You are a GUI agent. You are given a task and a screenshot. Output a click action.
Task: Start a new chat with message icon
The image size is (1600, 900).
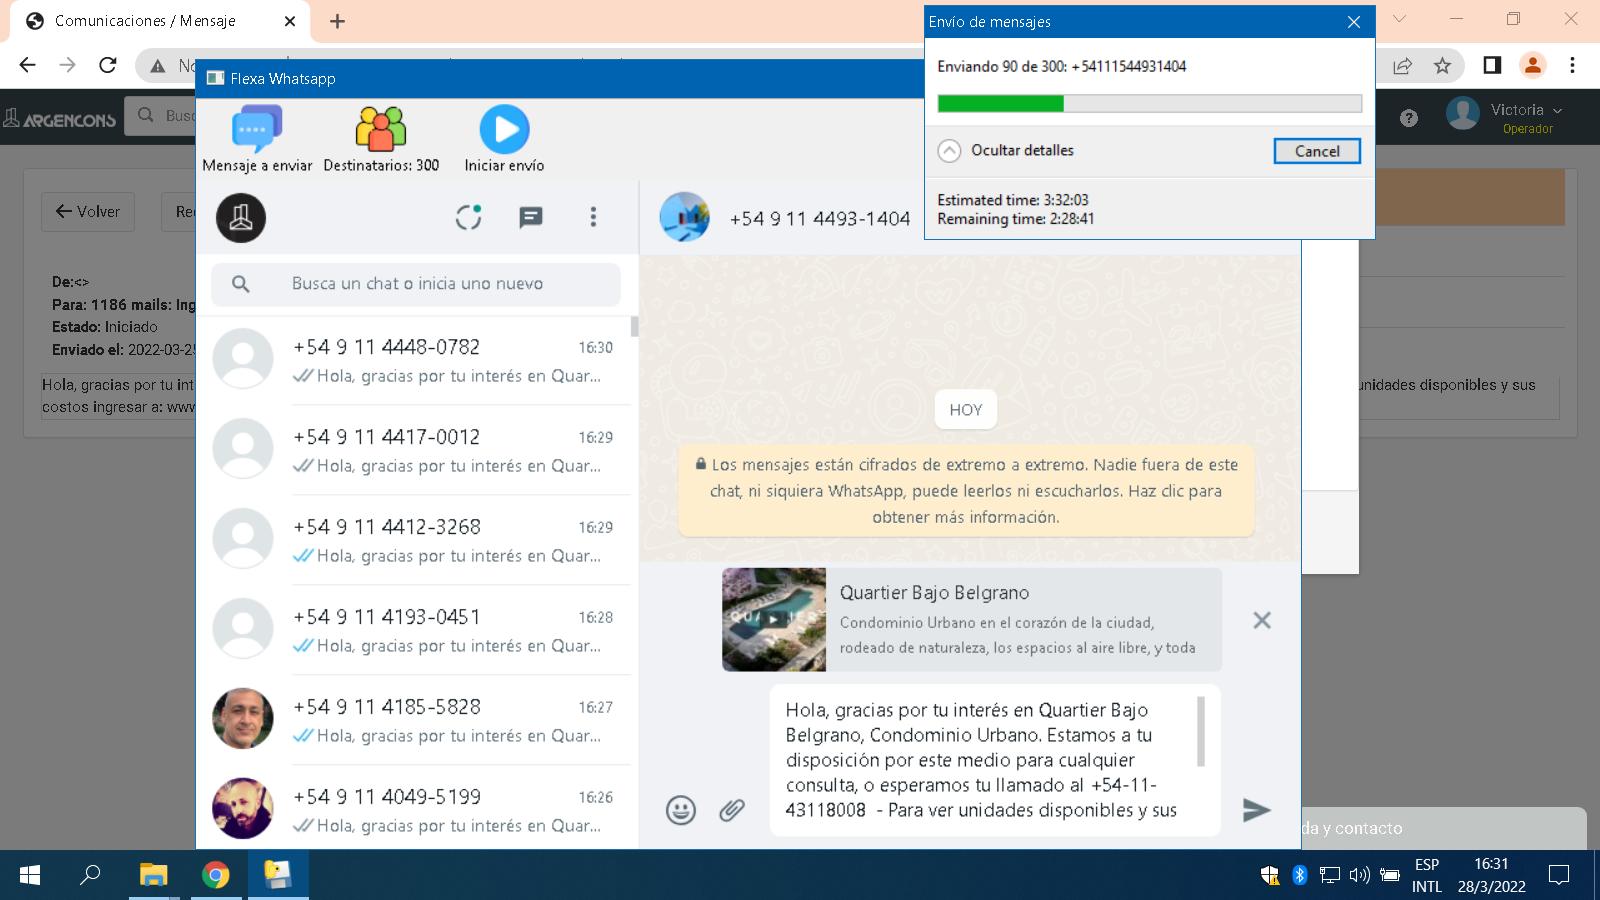tap(531, 217)
